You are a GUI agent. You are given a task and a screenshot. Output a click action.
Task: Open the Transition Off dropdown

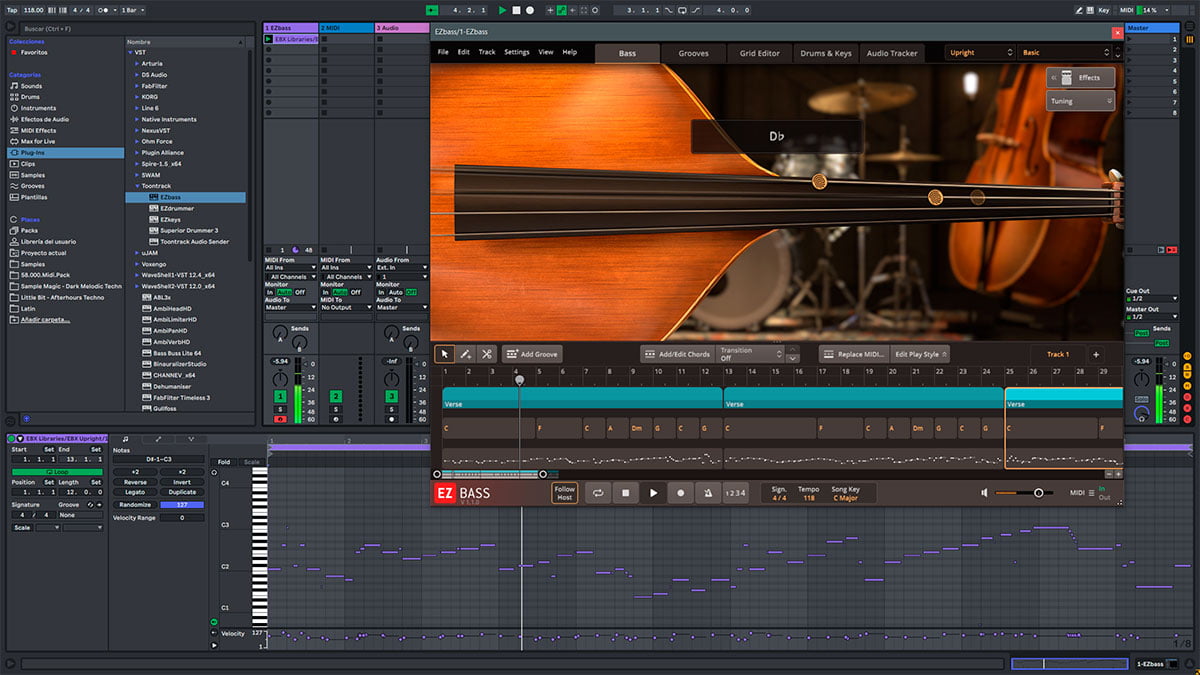(x=750, y=354)
